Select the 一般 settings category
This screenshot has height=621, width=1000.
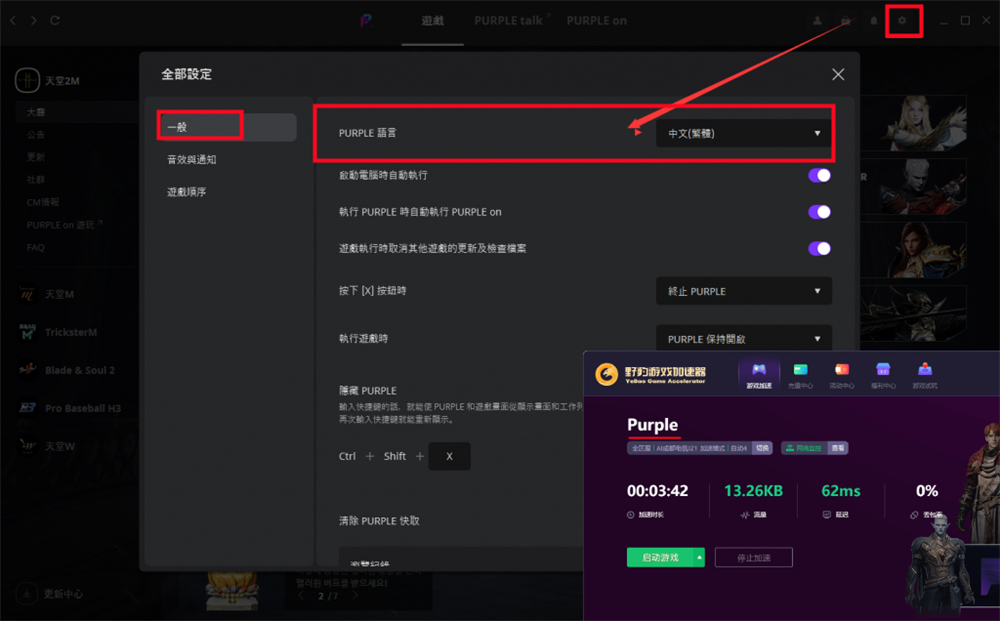pos(226,127)
